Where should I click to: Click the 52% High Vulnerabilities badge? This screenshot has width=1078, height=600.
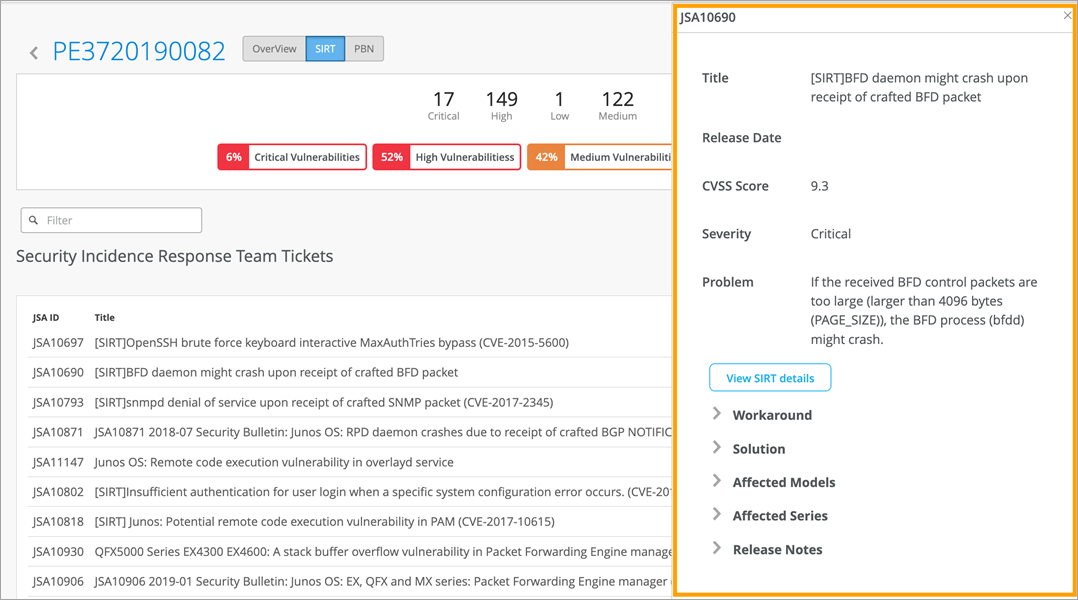coord(447,157)
